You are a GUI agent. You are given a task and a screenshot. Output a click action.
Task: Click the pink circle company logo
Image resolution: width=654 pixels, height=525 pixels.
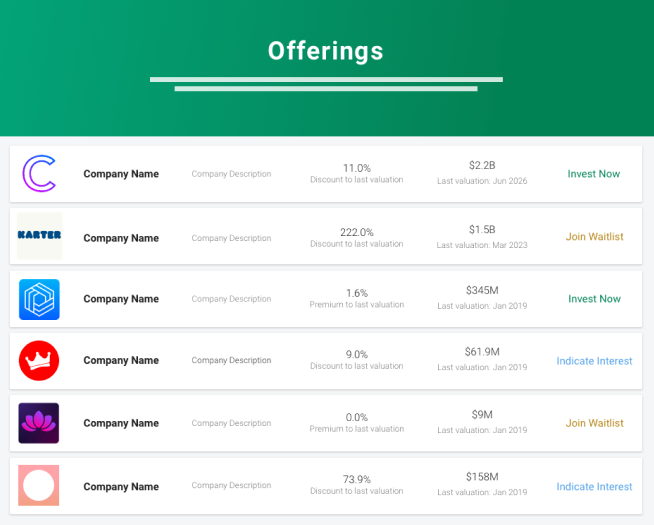pyautogui.click(x=39, y=486)
